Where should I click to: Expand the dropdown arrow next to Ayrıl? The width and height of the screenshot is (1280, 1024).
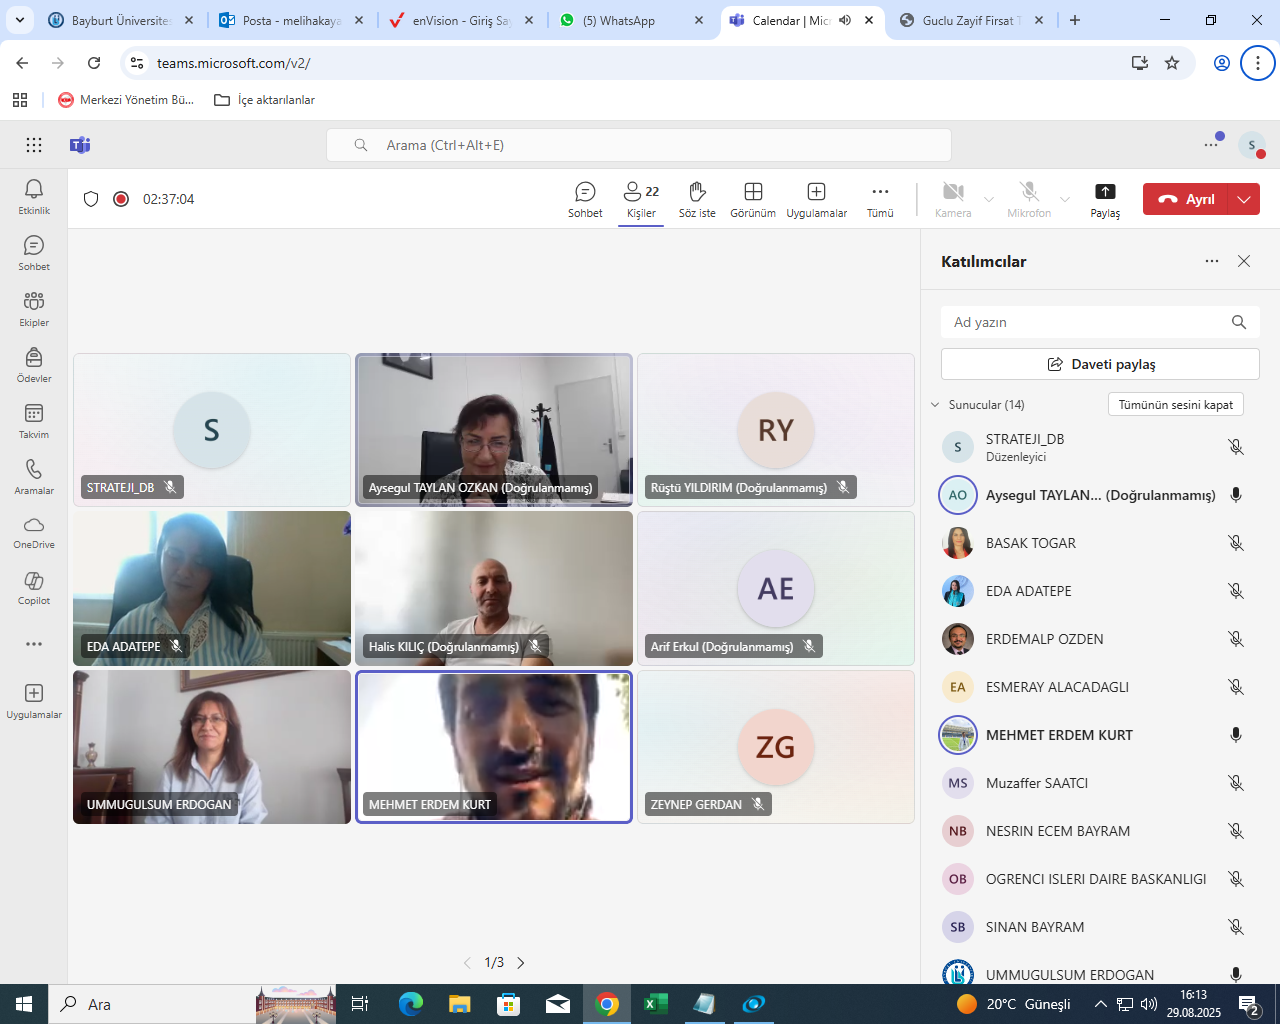point(1244,199)
